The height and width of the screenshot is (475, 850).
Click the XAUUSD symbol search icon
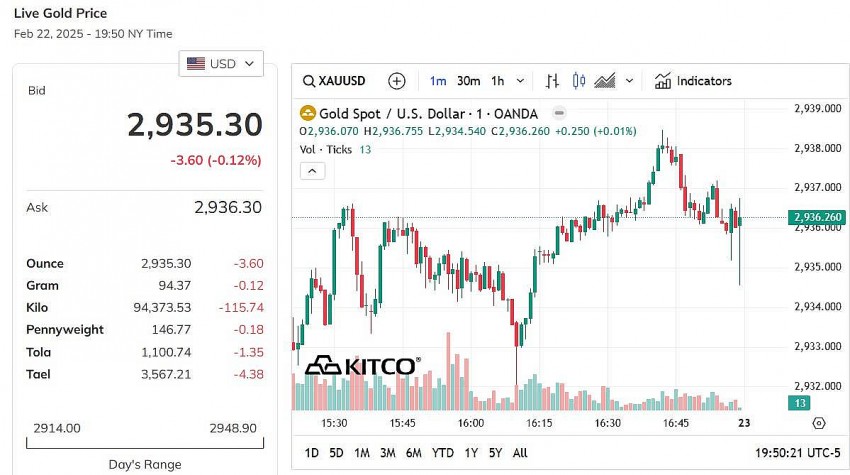point(309,81)
